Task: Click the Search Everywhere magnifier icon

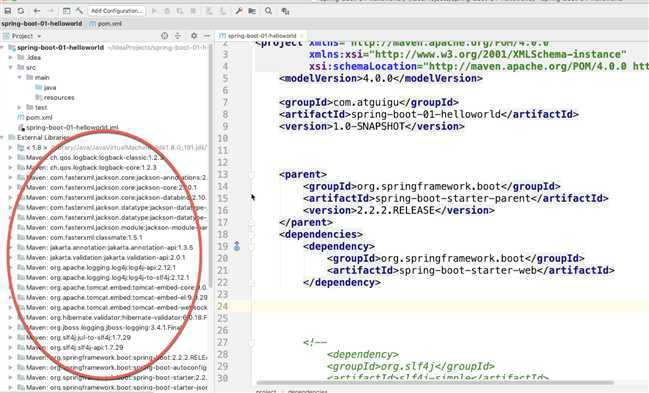Action: [269, 11]
